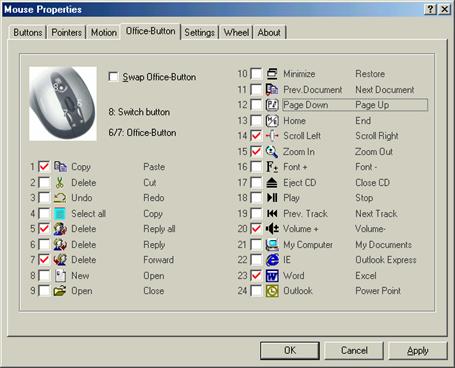Viewport: 455px width, 368px height.
Task: Click the Scroll Left icon in row 14
Action: pos(272,136)
